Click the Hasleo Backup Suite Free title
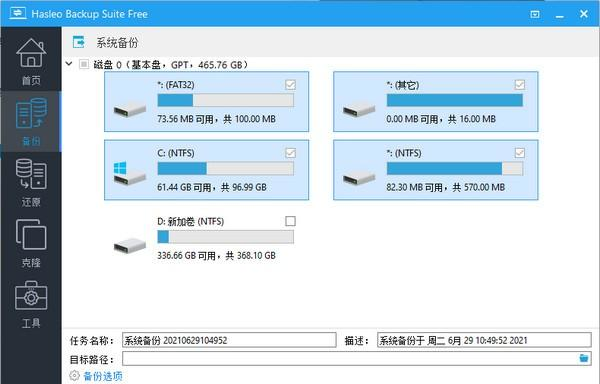This screenshot has width=600, height=384. click(x=90, y=14)
